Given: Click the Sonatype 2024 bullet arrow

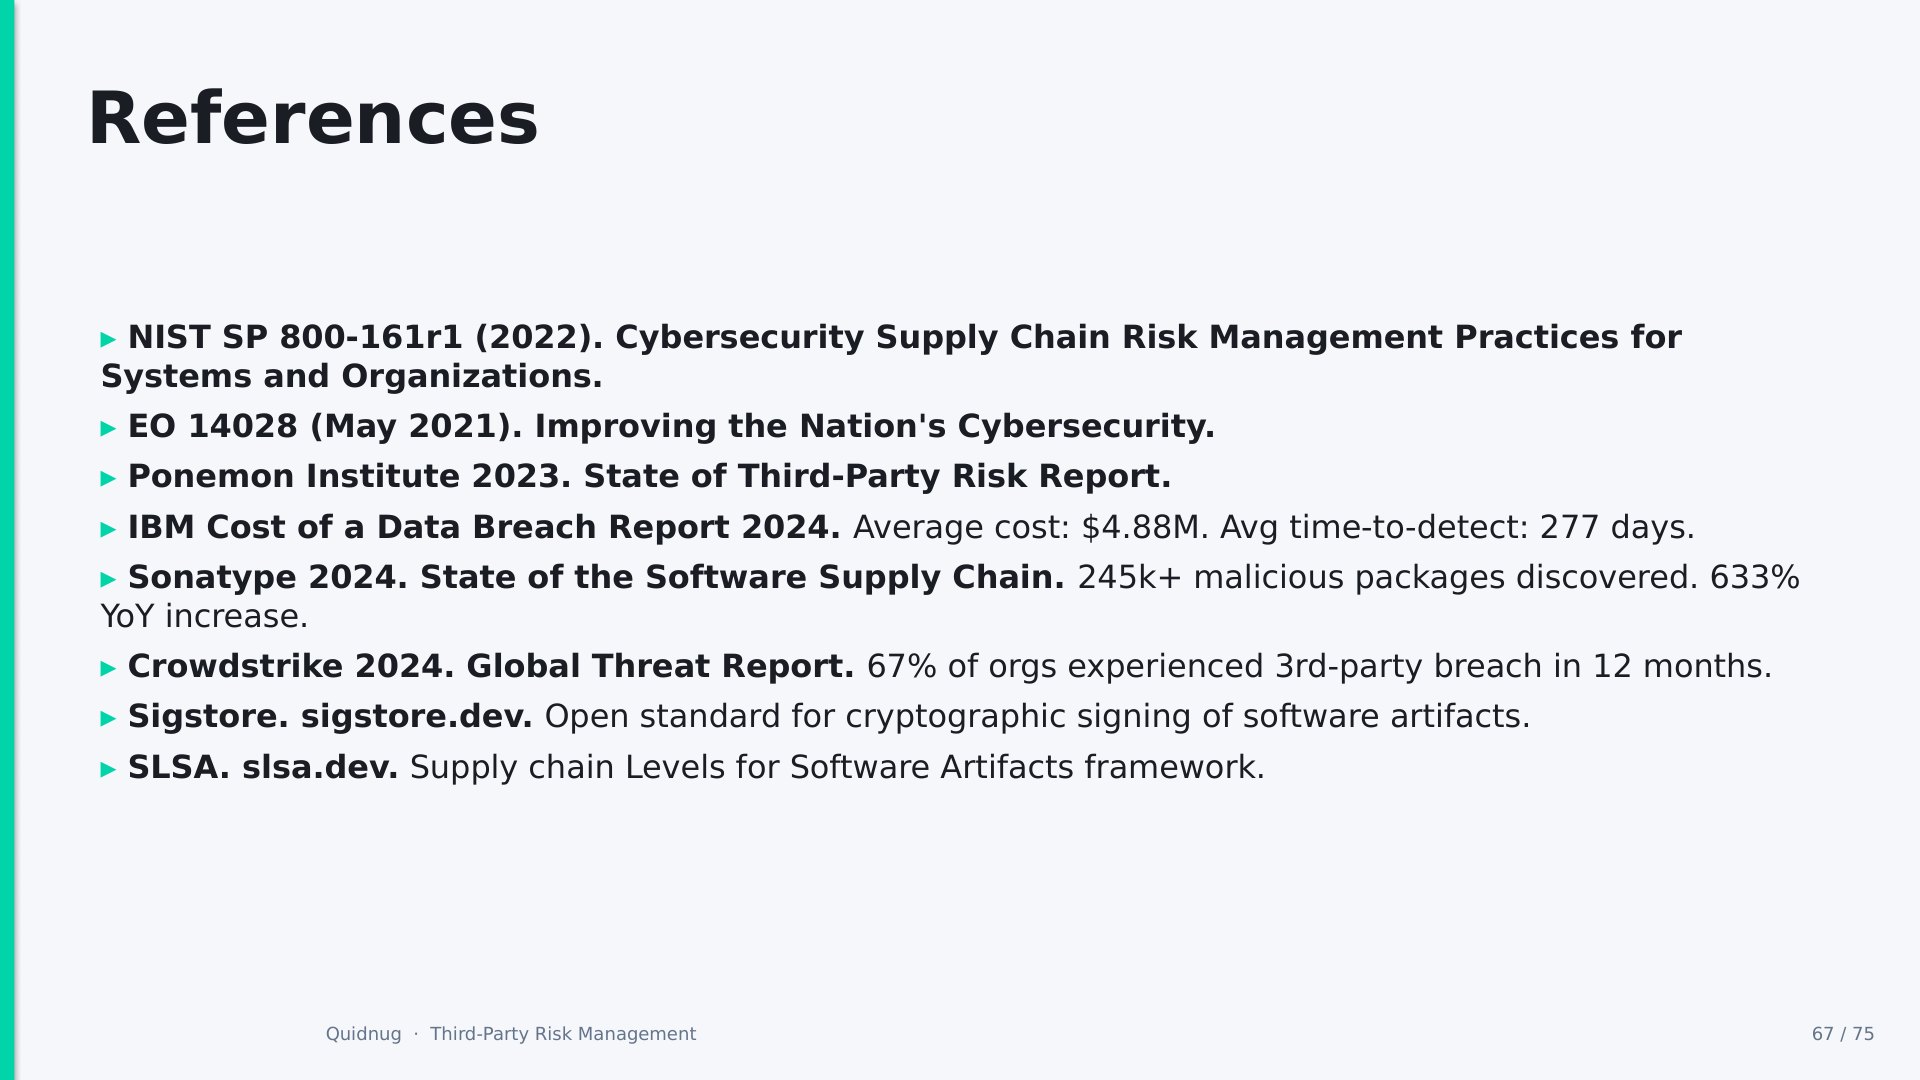Looking at the screenshot, I should tap(108, 580).
